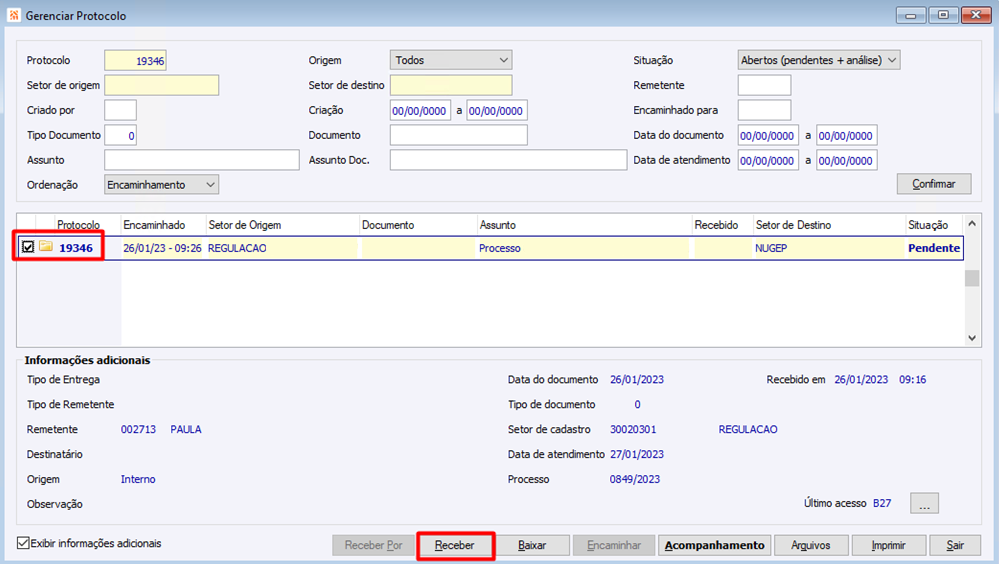Click the Pendente status cell
Viewport: 999px width, 564px height.
pos(934,248)
